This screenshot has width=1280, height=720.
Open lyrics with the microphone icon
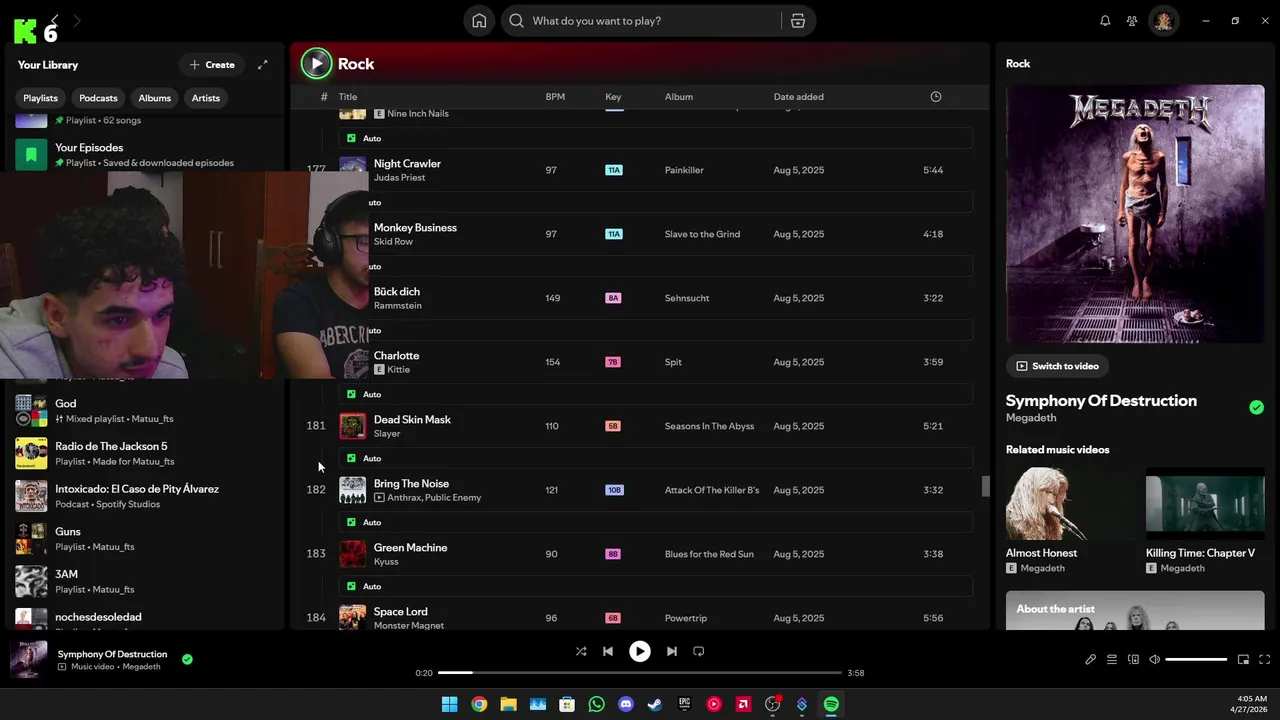[x=1091, y=659]
